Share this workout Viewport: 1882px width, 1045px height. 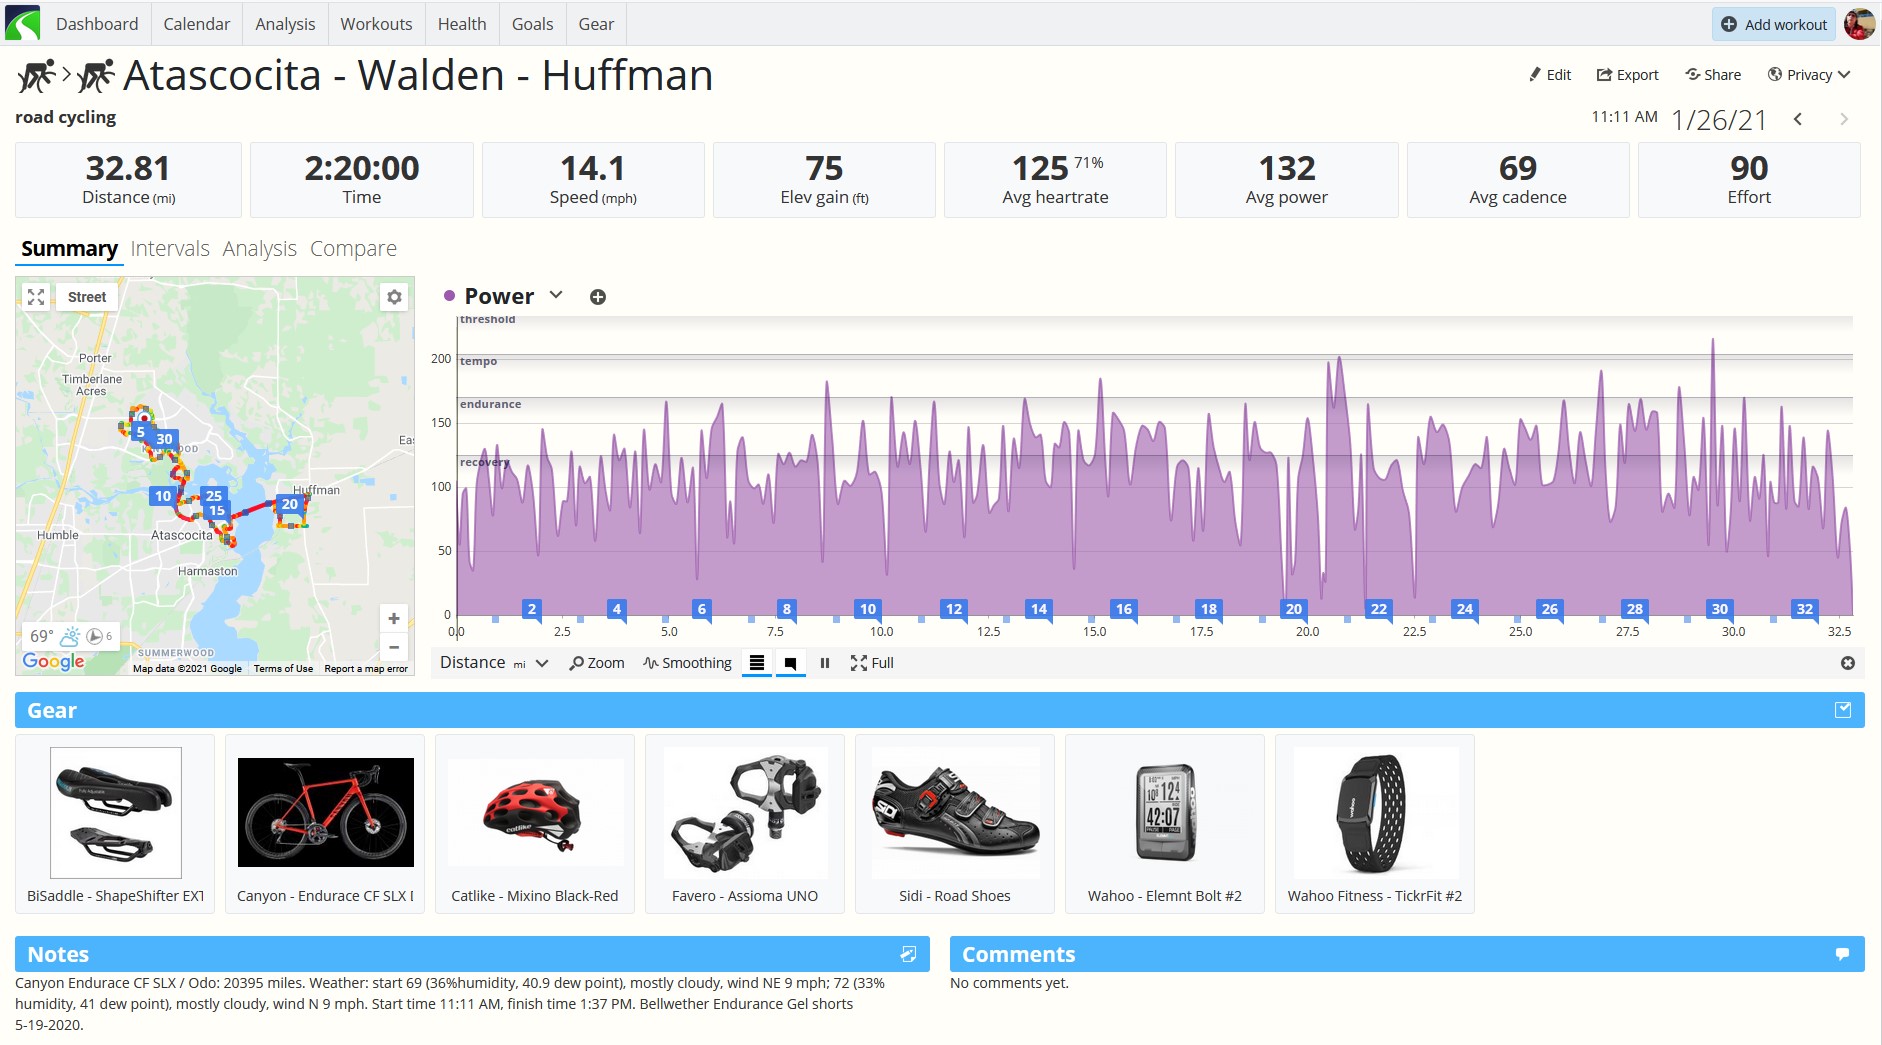[x=1713, y=75]
